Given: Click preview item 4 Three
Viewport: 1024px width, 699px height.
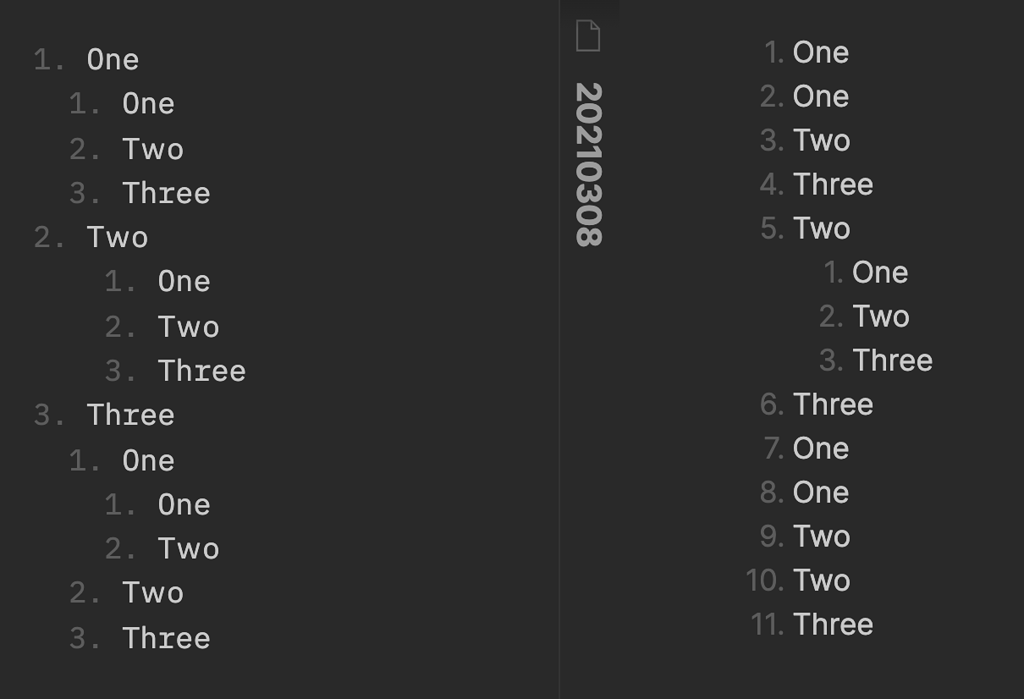Looking at the screenshot, I should (833, 184).
